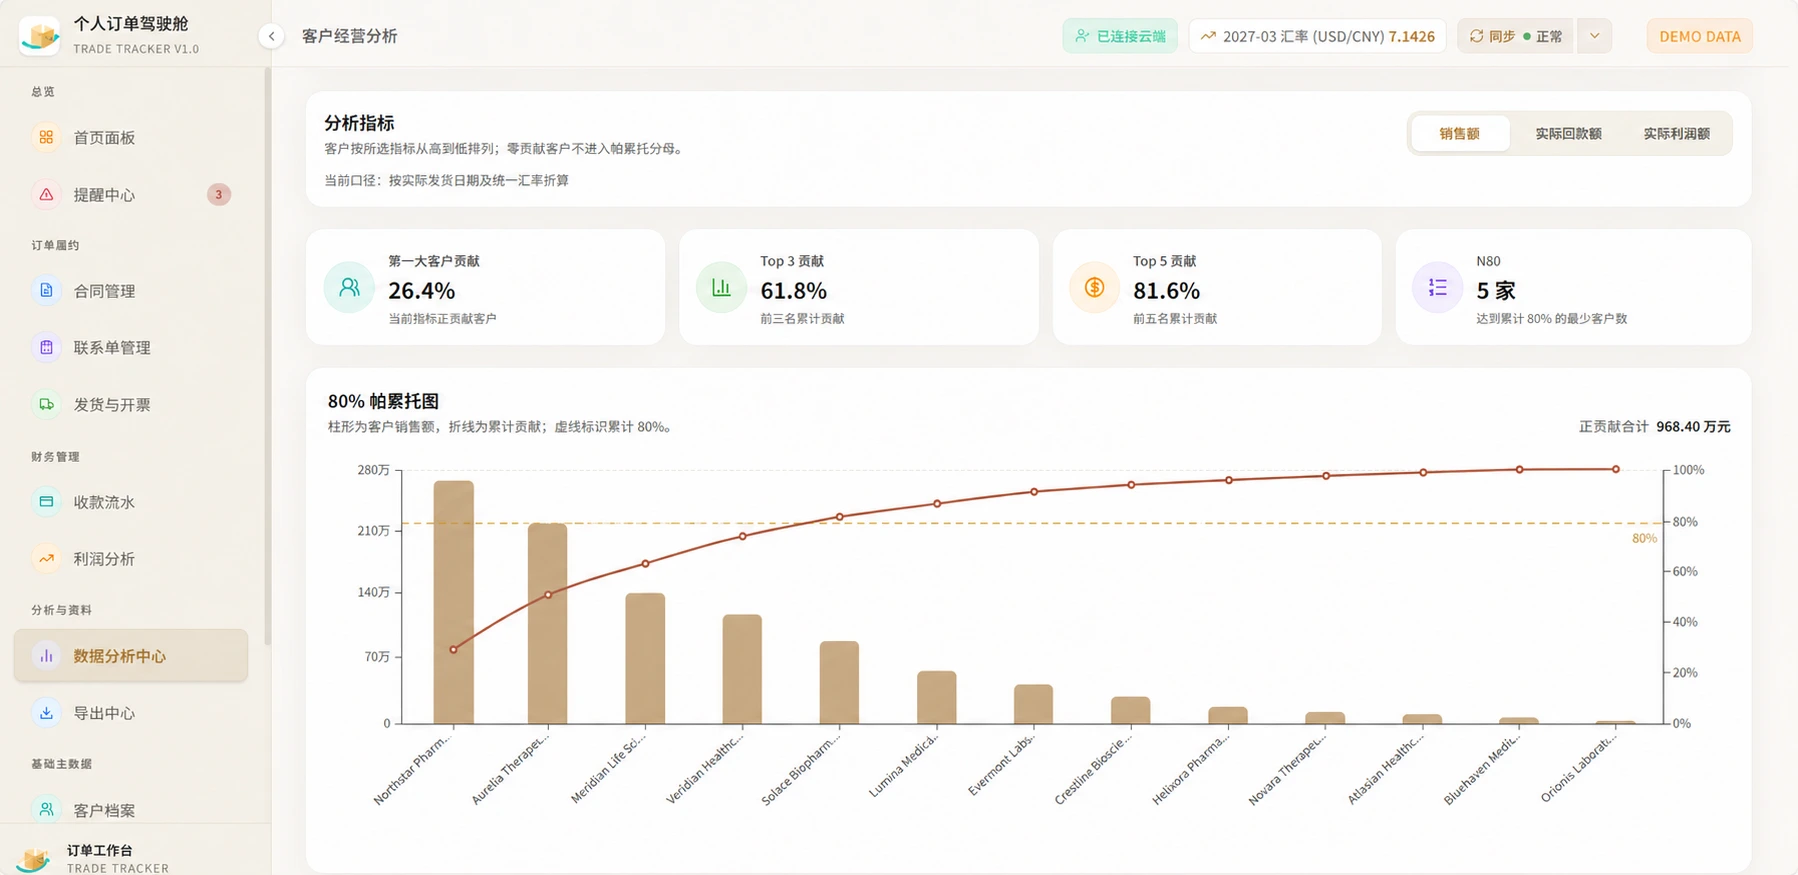1798x875 pixels.
Task: Click the 客户经营分析 page title
Action: coord(349,36)
